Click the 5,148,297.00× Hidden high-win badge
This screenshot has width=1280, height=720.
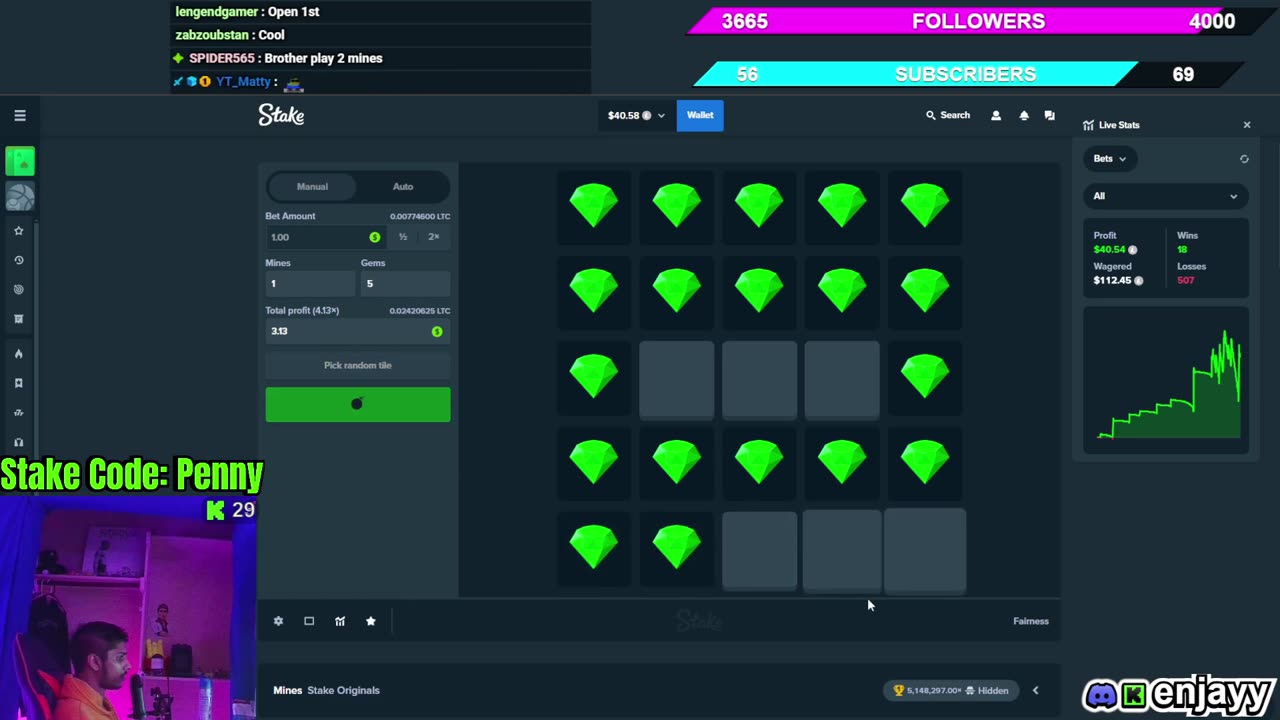951,690
